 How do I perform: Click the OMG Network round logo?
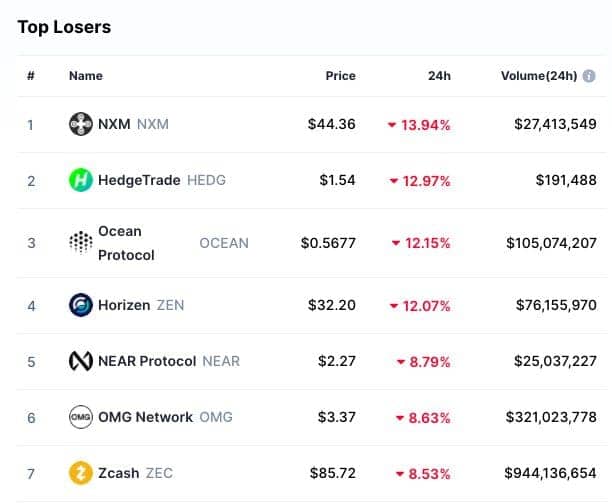[x=81, y=417]
